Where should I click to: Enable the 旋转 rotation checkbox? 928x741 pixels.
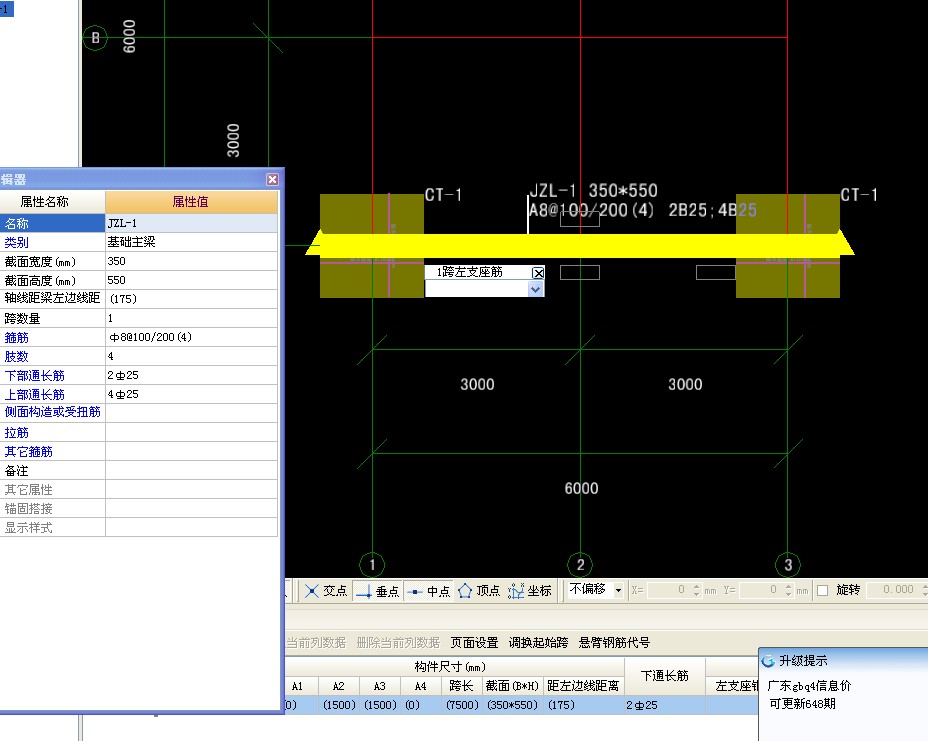click(822, 590)
